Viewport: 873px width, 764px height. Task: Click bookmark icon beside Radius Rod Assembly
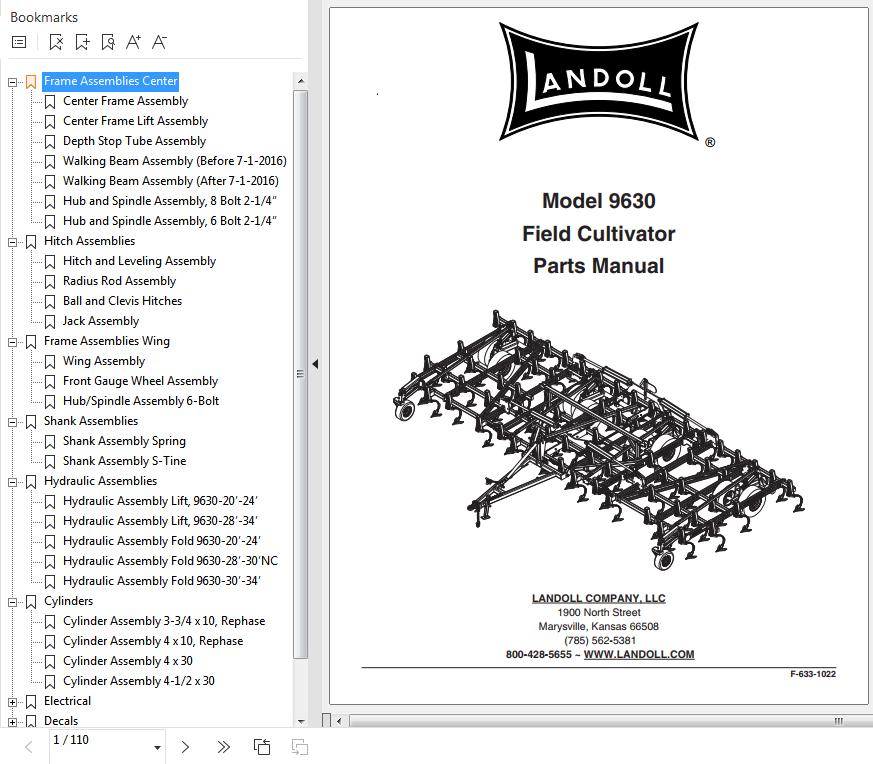pos(50,282)
